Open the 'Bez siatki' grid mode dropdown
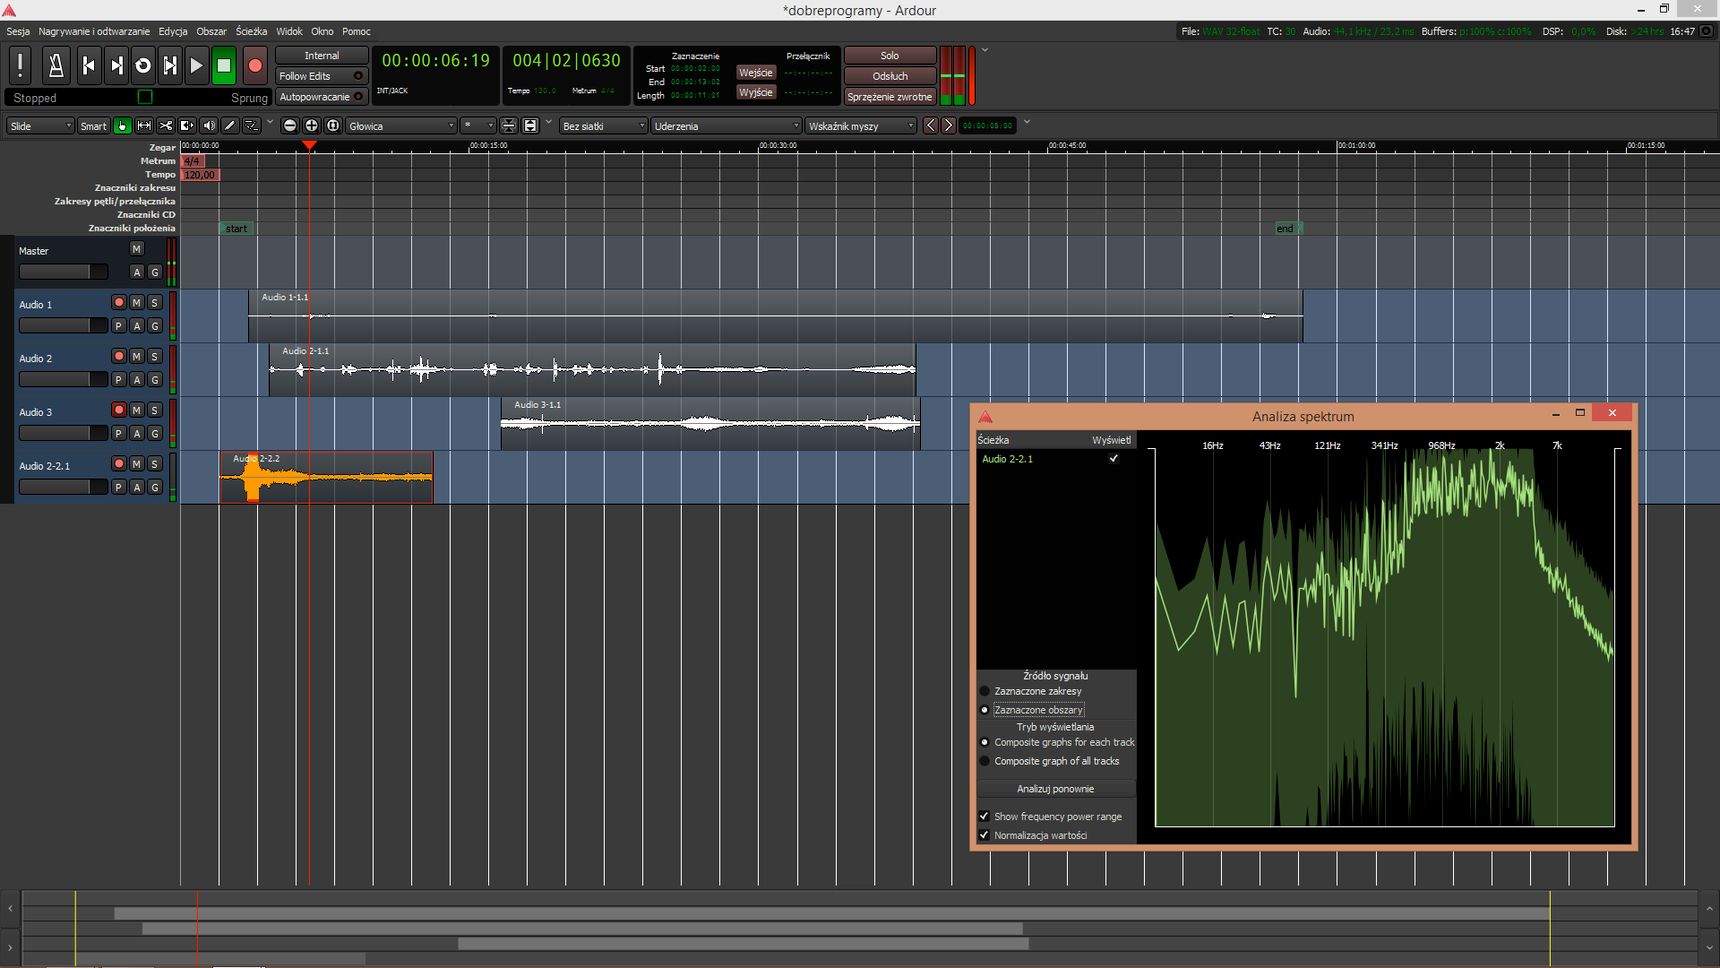1720x968 pixels. (x=604, y=126)
